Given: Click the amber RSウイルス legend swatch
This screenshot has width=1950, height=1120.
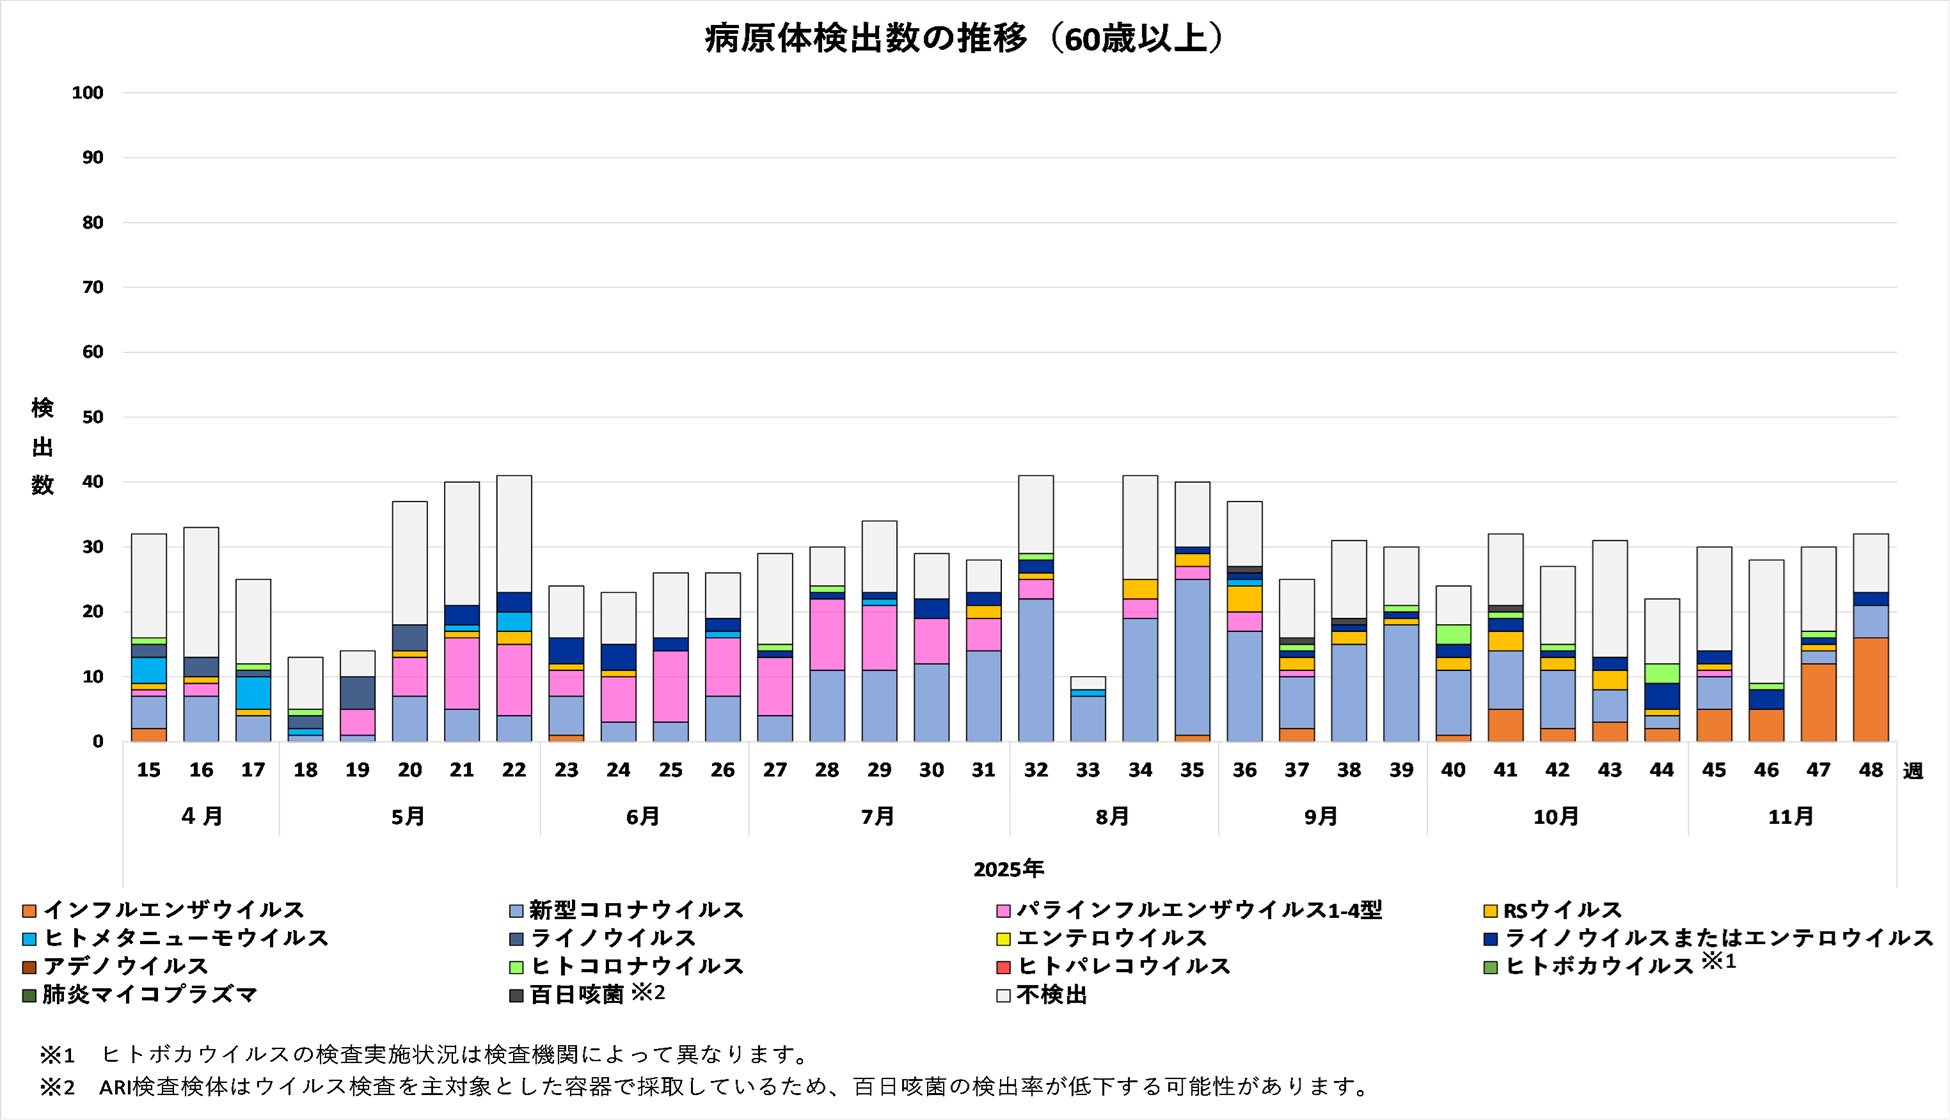Looking at the screenshot, I should pos(1490,911).
